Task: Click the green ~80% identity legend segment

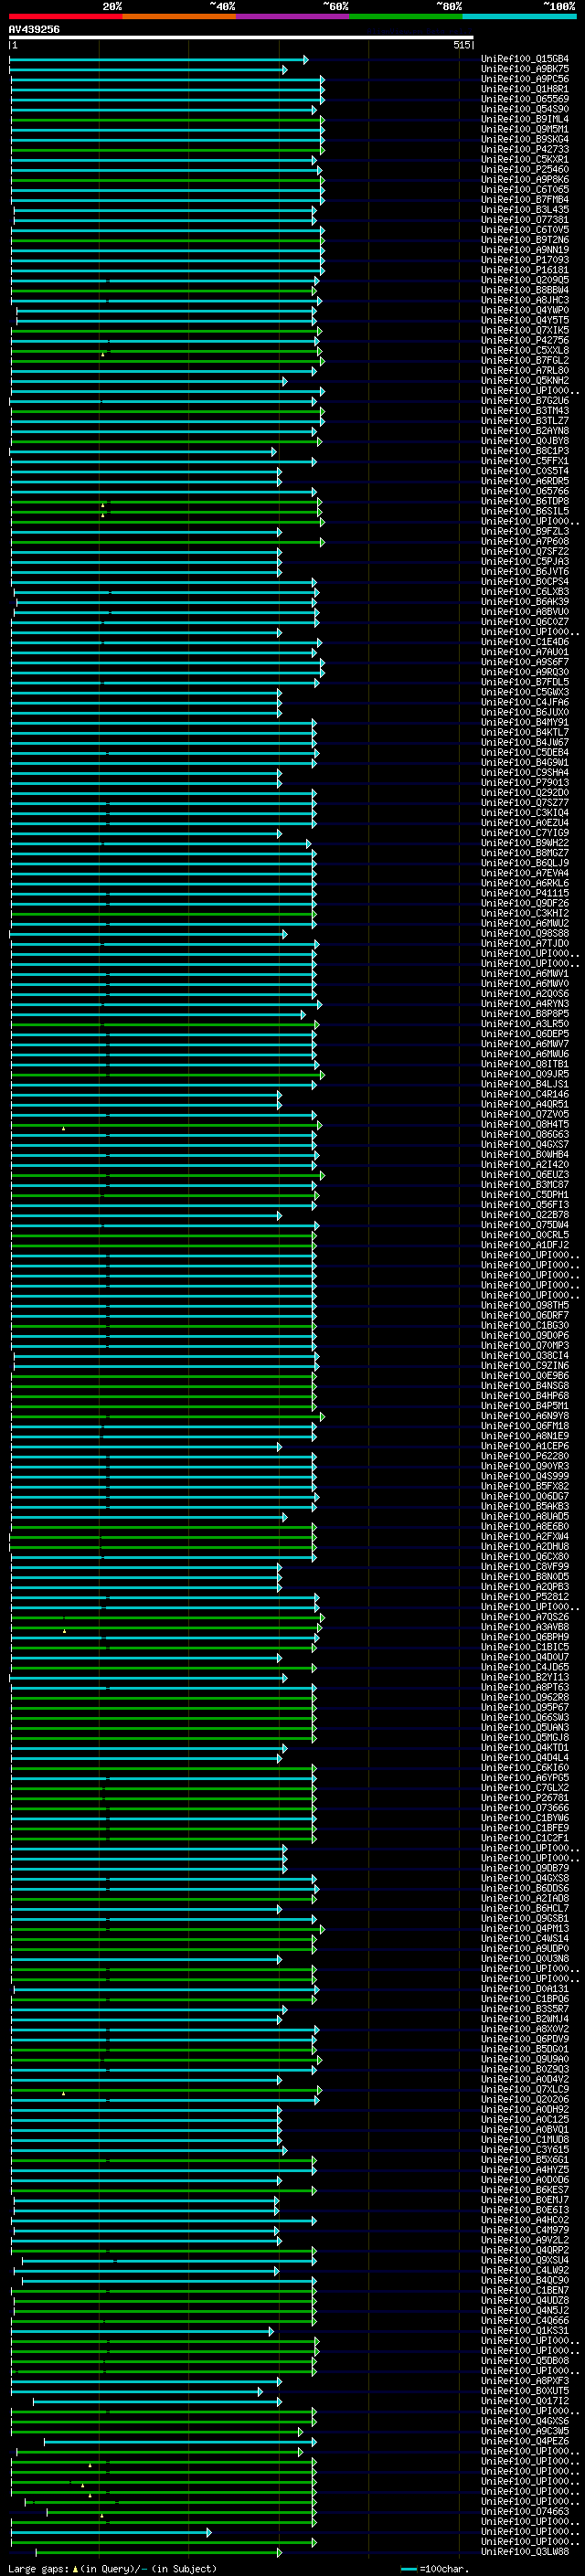Action: coord(406,16)
